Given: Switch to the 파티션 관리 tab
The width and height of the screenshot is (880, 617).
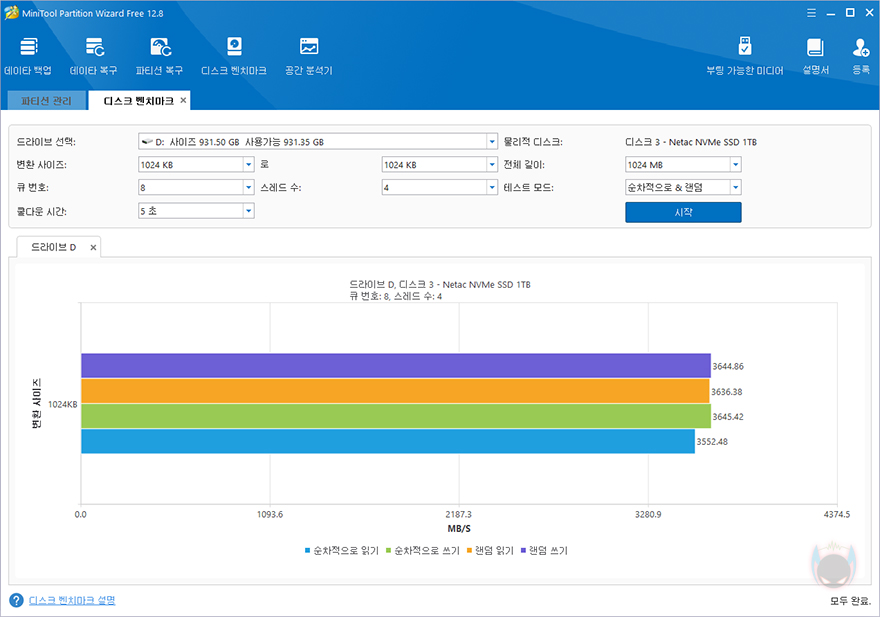Looking at the screenshot, I should pos(47,101).
